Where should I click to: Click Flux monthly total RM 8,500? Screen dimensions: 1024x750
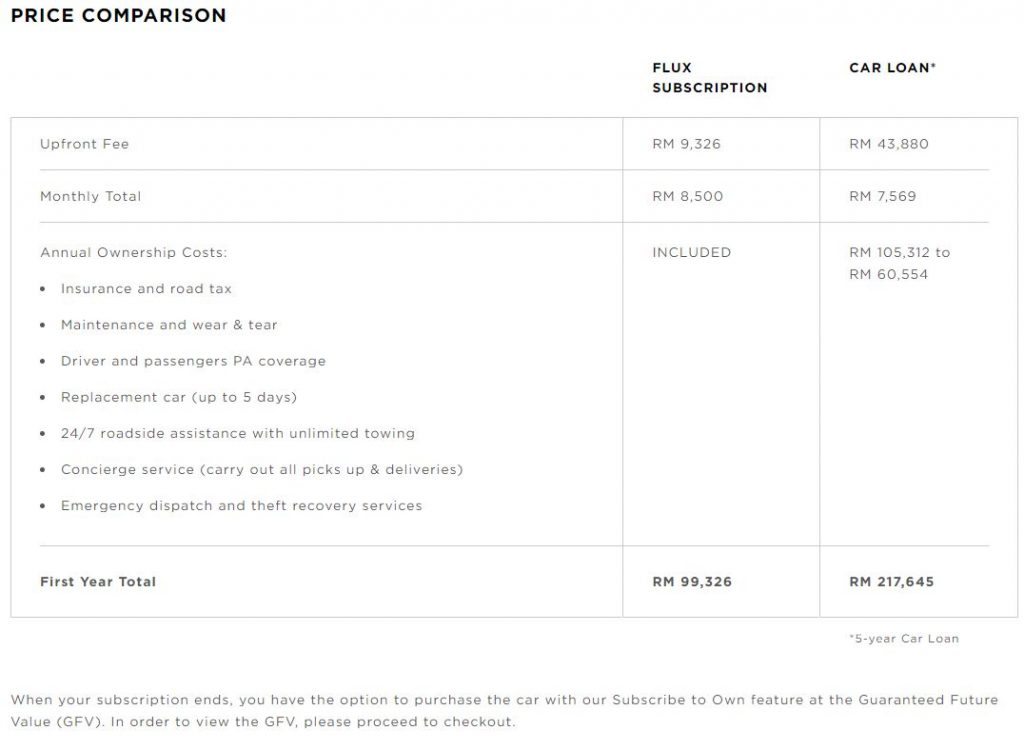(687, 196)
